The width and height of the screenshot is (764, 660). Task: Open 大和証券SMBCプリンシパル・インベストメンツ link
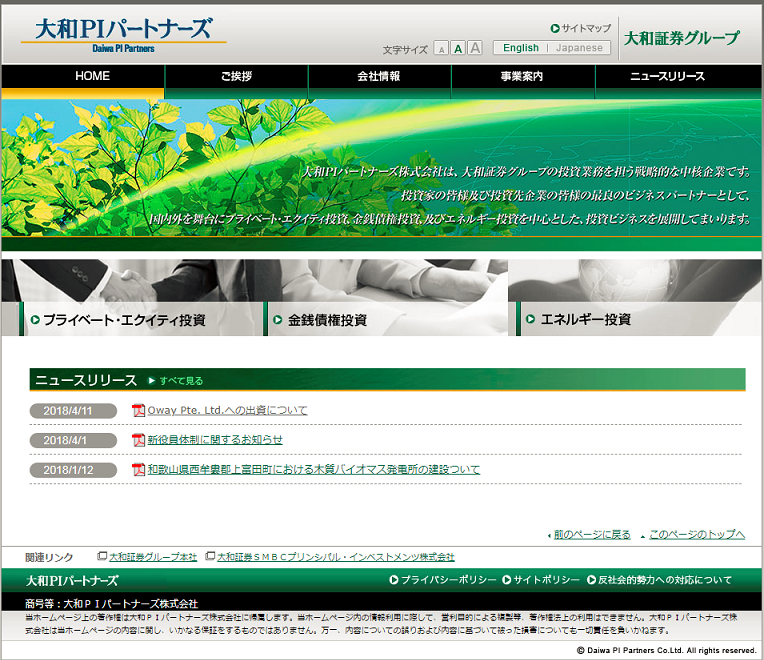click(336, 557)
